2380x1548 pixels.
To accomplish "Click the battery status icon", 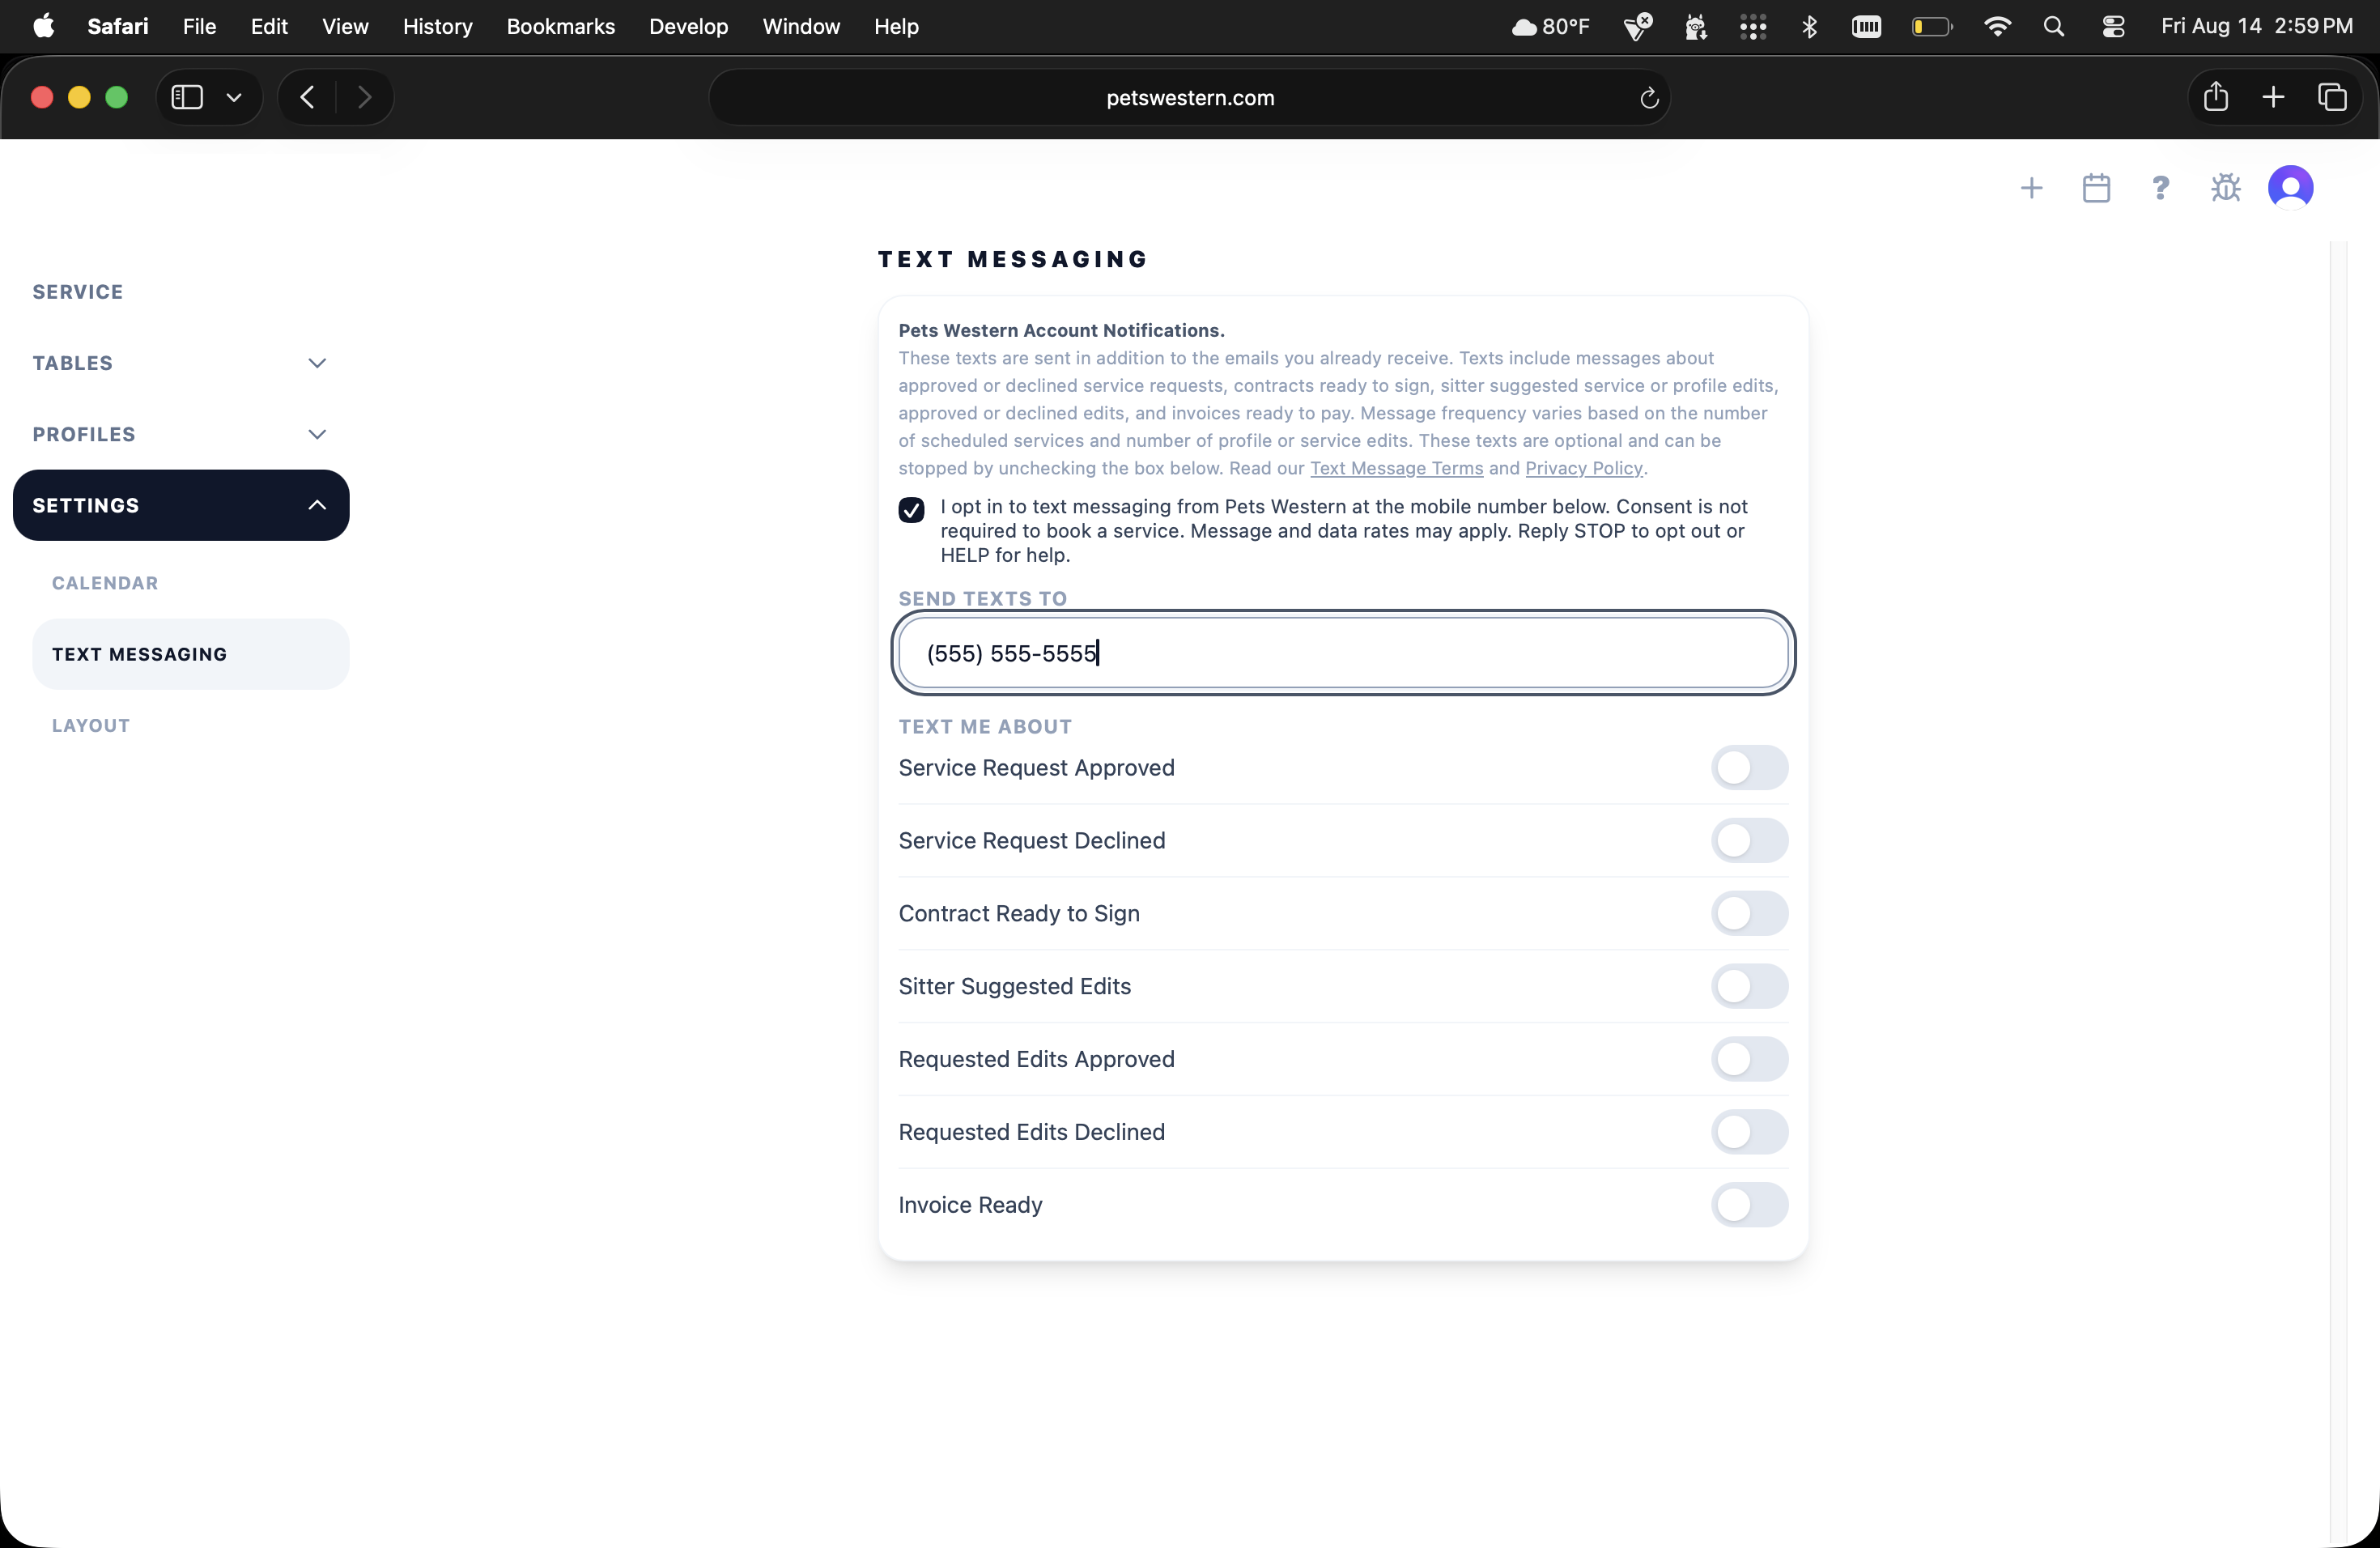I will tap(1932, 26).
